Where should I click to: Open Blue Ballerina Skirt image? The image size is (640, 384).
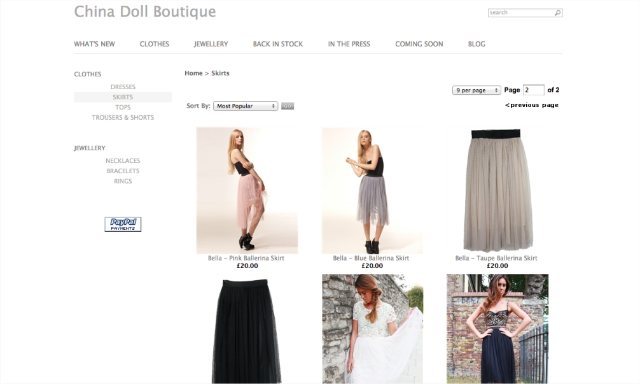click(x=372, y=191)
